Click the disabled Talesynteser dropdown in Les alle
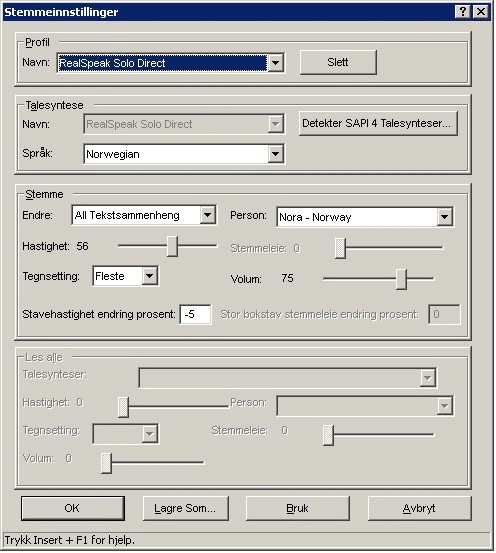Viewport: 496px width, 553px height. 288,378
